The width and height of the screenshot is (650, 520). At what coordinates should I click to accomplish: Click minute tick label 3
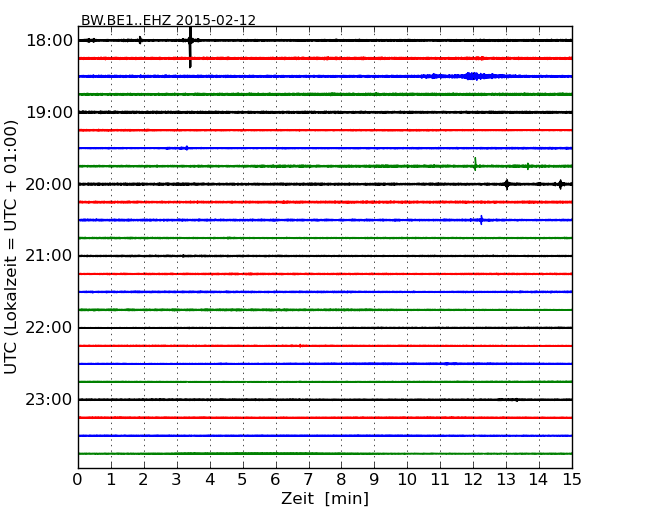pos(177,480)
